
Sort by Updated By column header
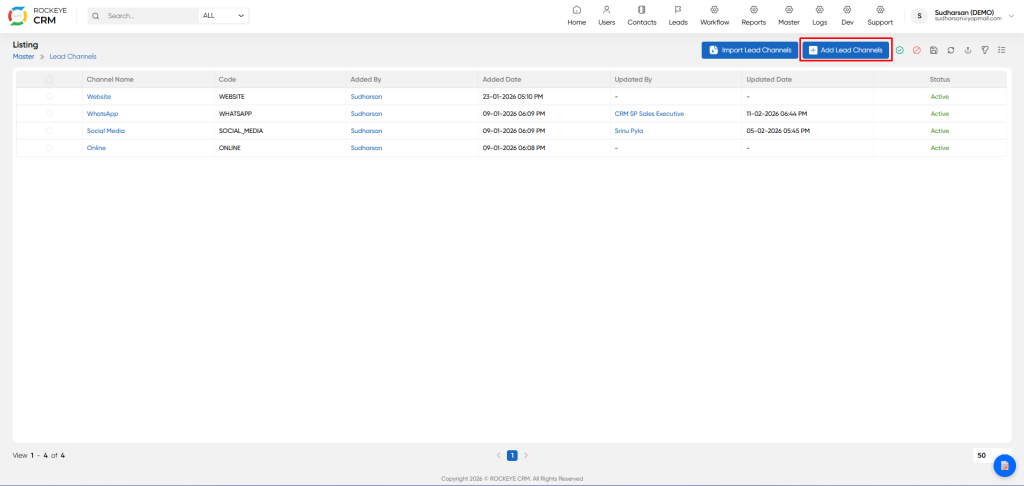pos(633,79)
